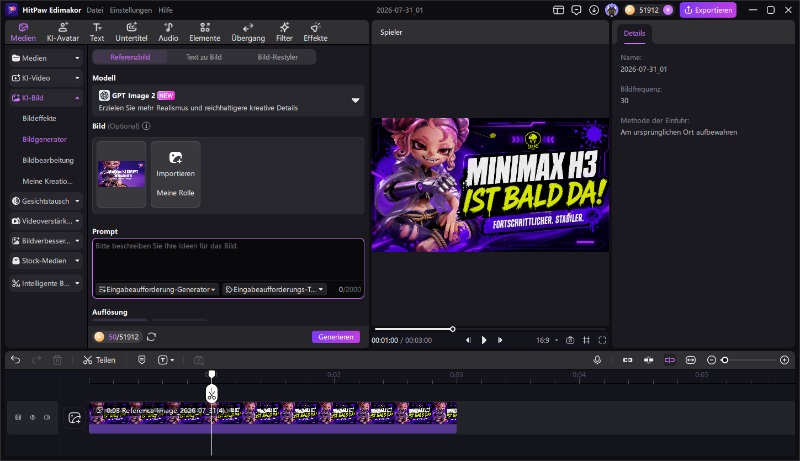Open the Einstellungen menu

[131, 10]
